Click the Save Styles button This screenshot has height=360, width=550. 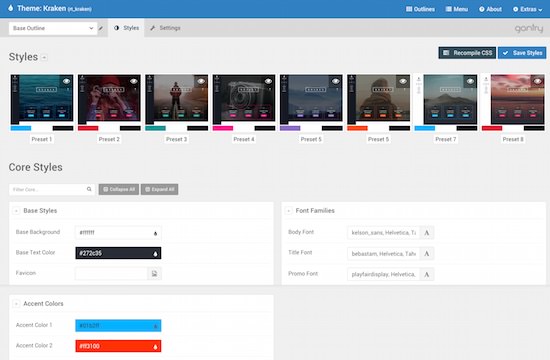tap(522, 53)
